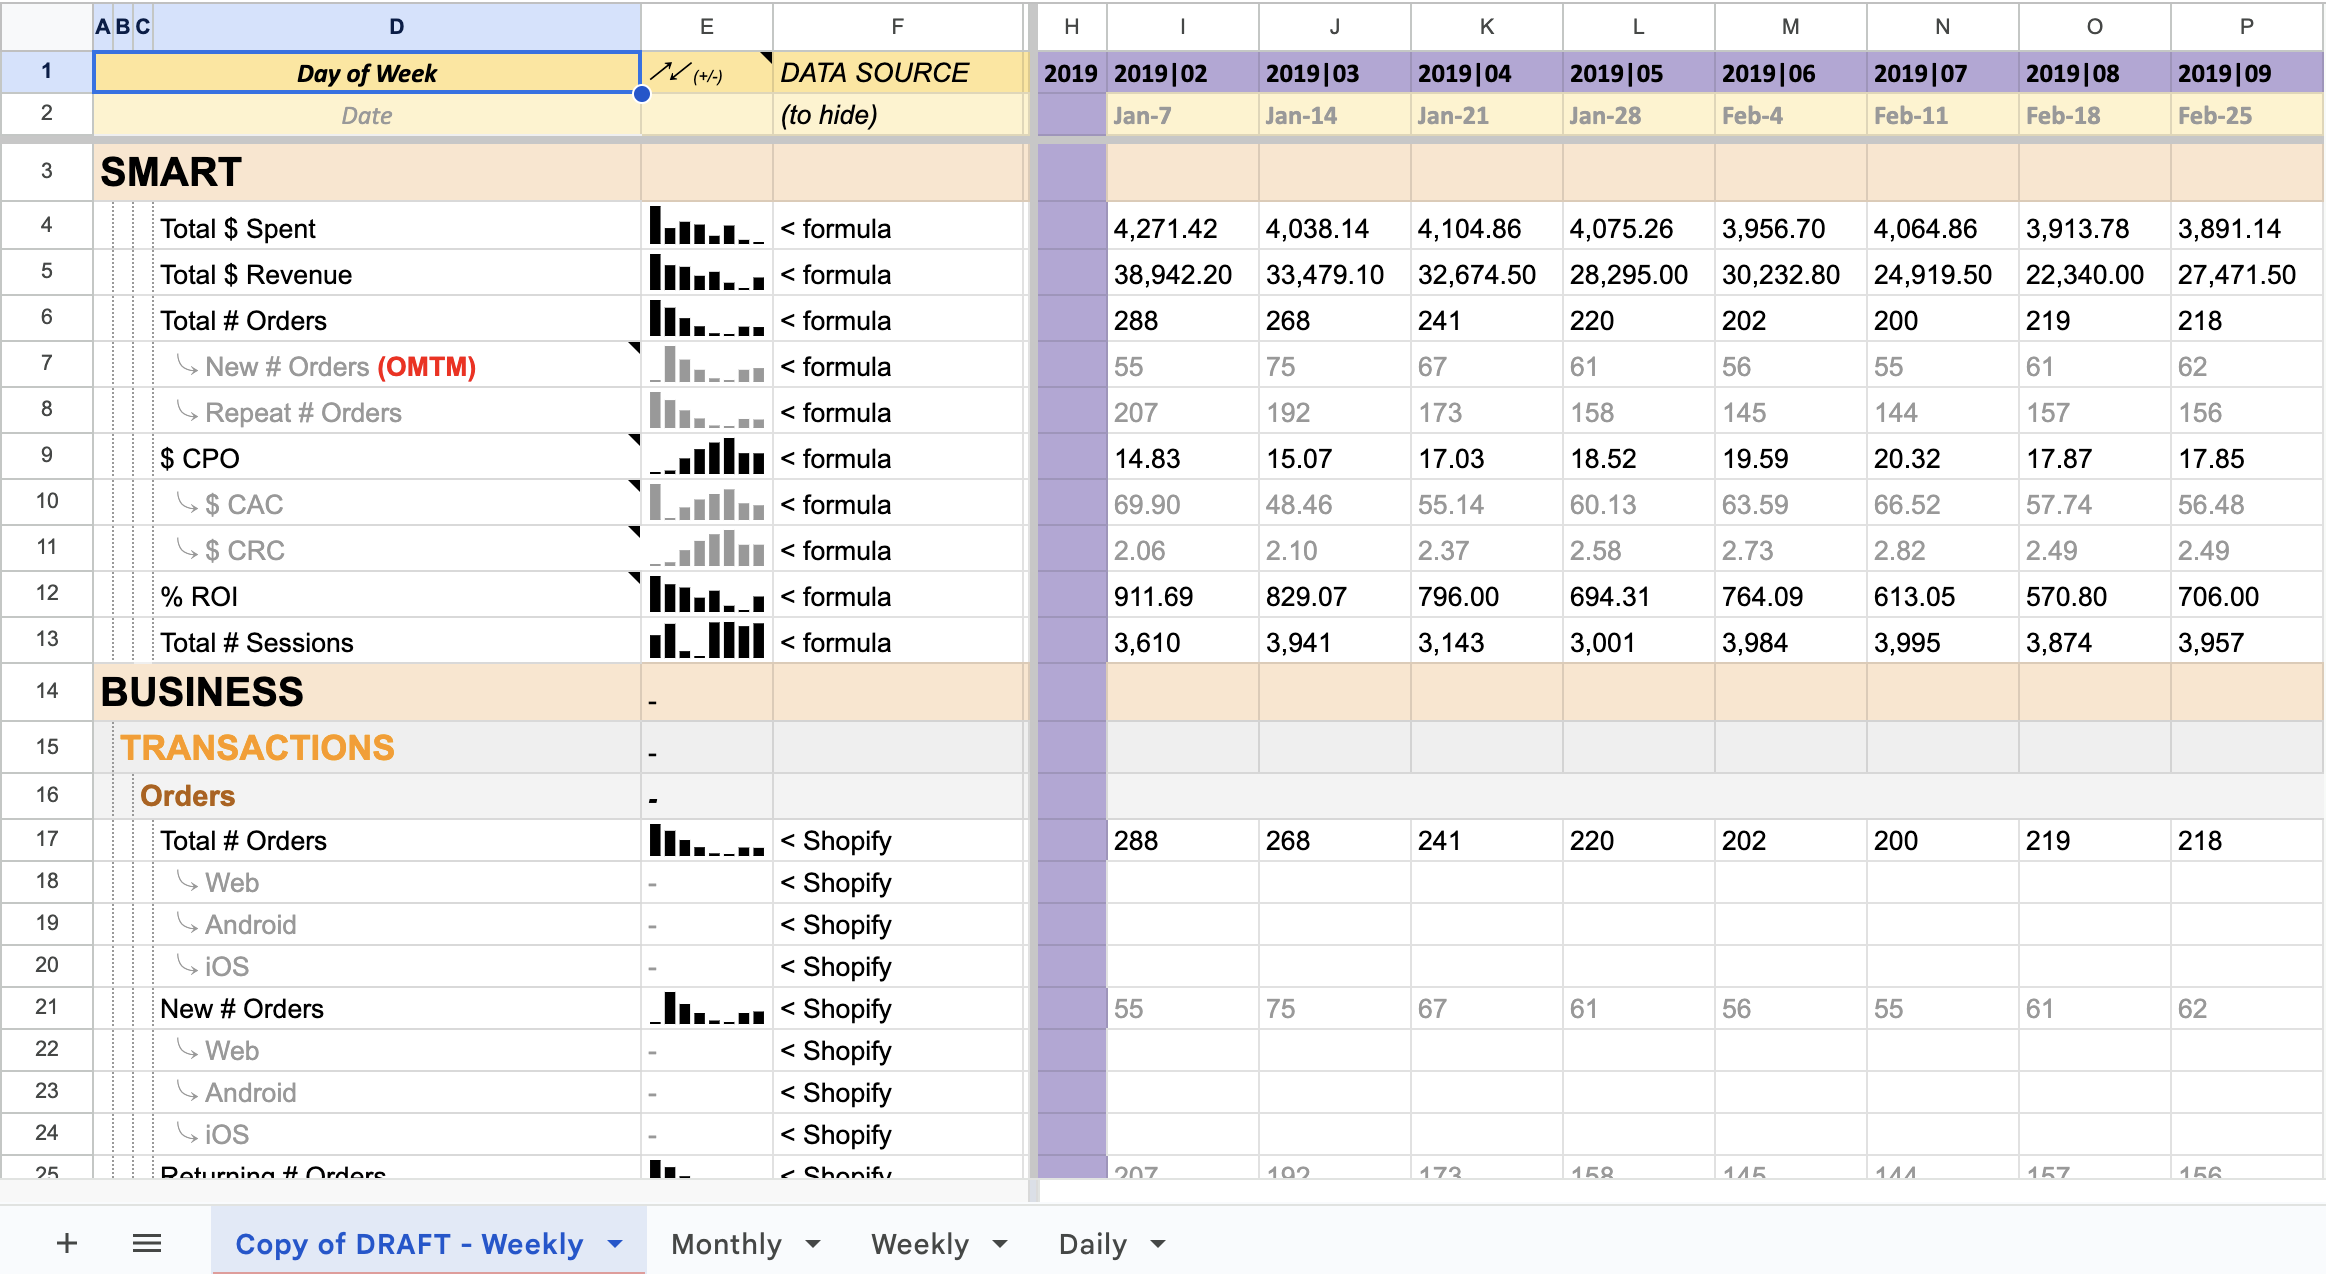
Task: Open the all sheets list icon
Action: click(147, 1243)
